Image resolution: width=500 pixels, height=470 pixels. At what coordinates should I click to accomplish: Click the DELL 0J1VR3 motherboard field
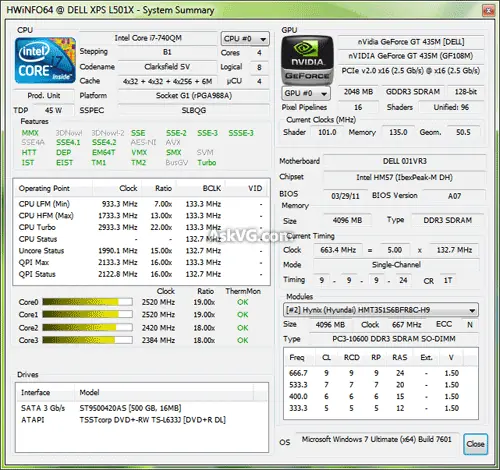(404, 161)
